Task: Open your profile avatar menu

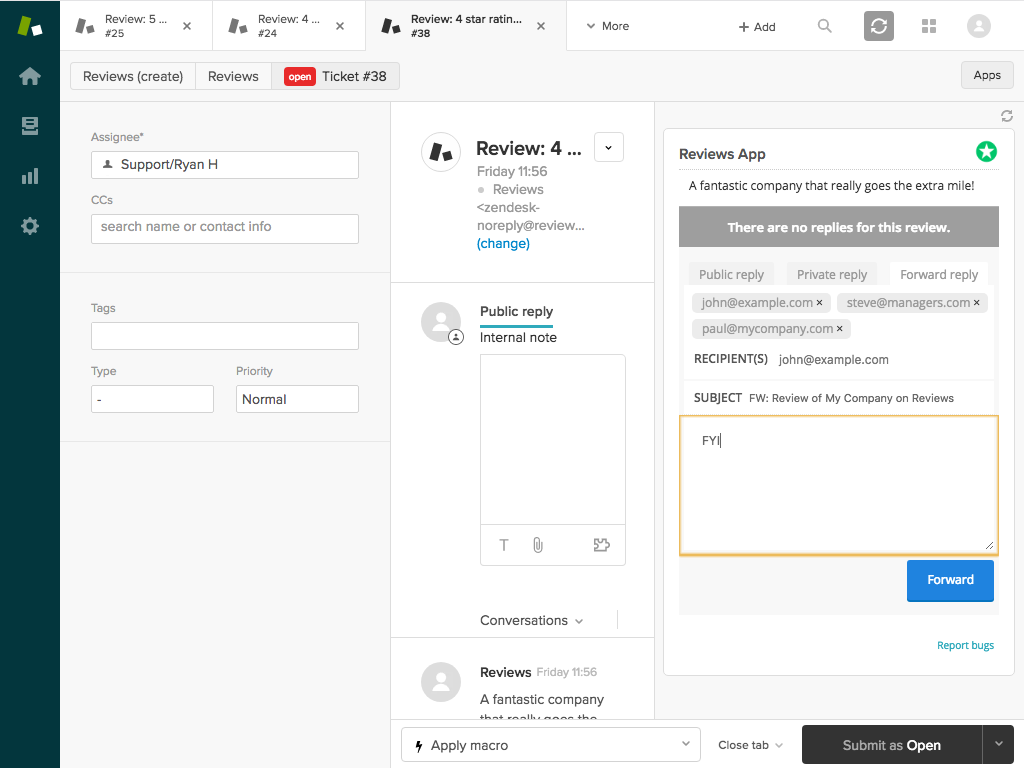Action: 978,26
